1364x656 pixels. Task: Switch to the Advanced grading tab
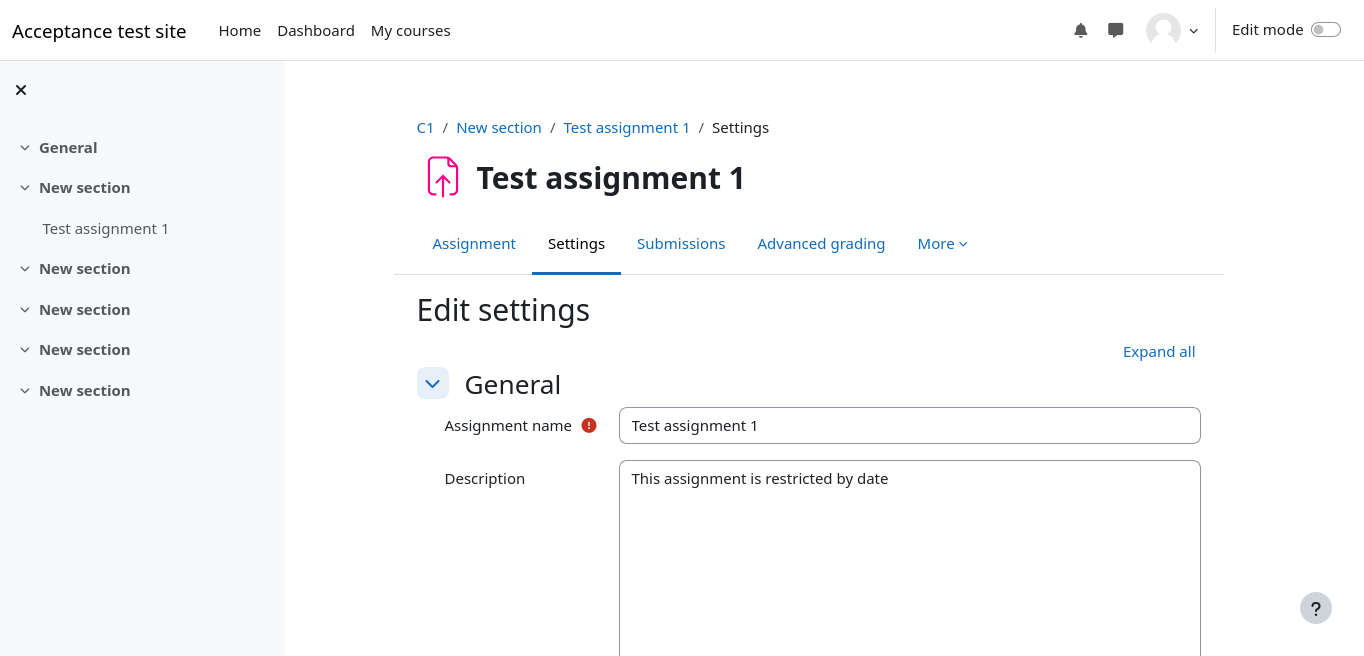point(821,244)
